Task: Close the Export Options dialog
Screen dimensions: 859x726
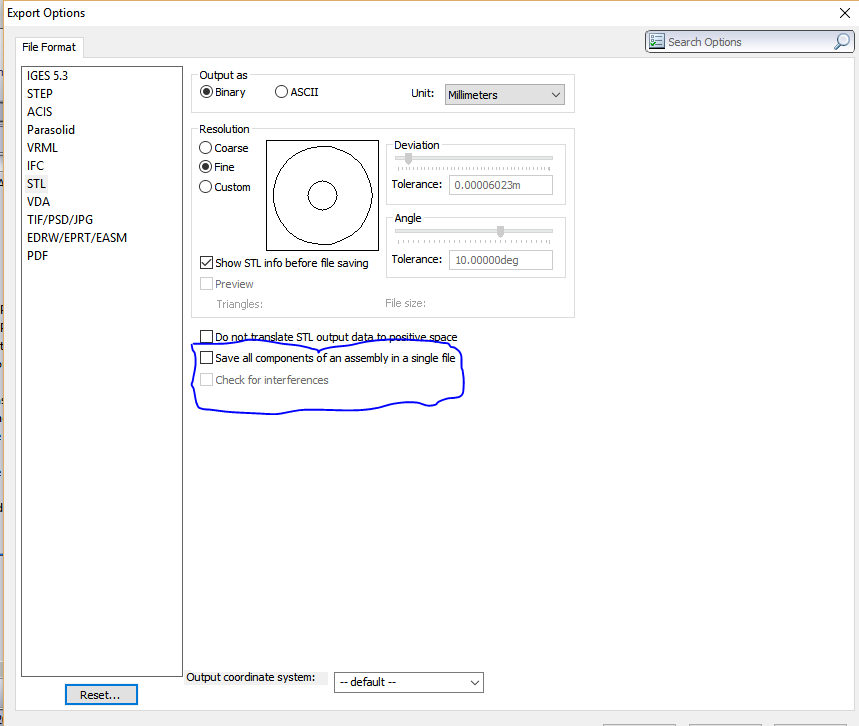Action: click(845, 13)
